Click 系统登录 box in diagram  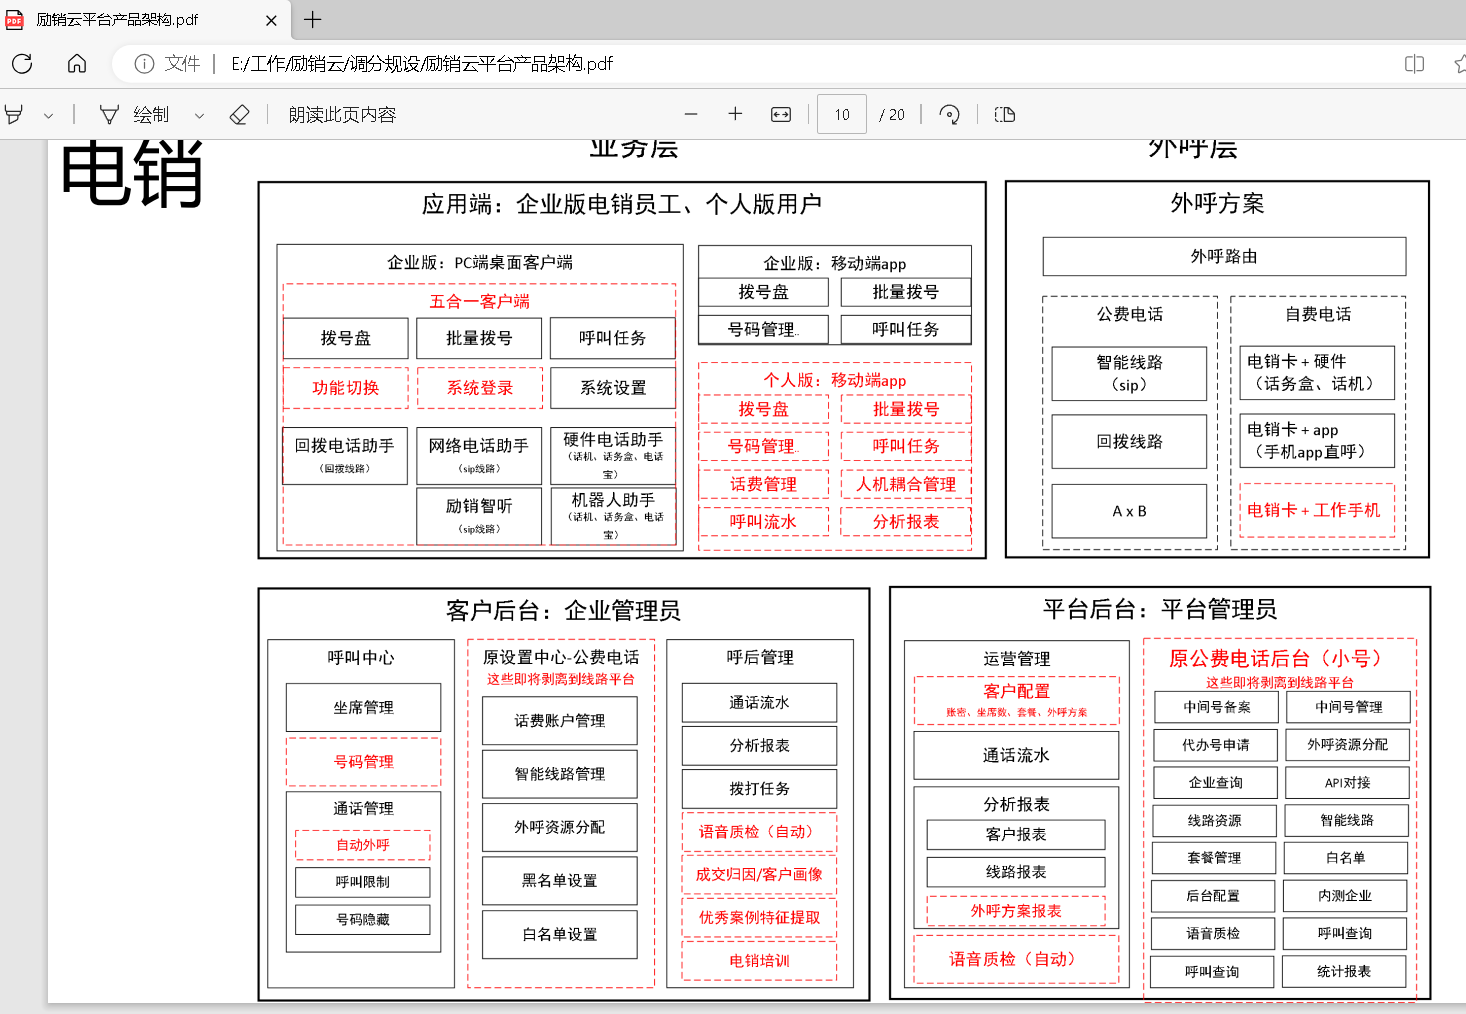[x=480, y=388]
